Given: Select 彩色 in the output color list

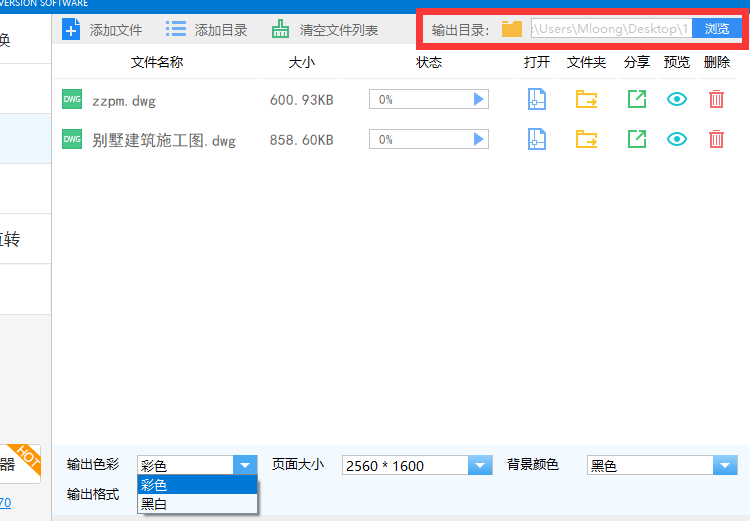Looking at the screenshot, I should pyautogui.click(x=197, y=485).
